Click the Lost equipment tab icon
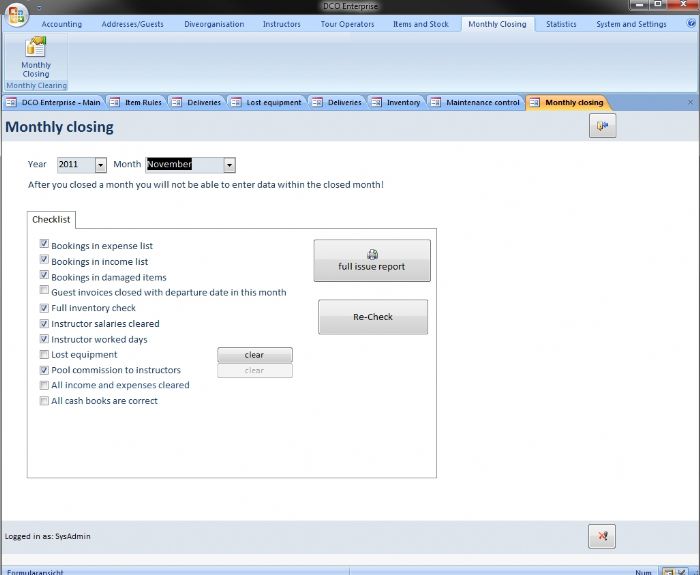The width and height of the screenshot is (700, 575). tap(235, 102)
